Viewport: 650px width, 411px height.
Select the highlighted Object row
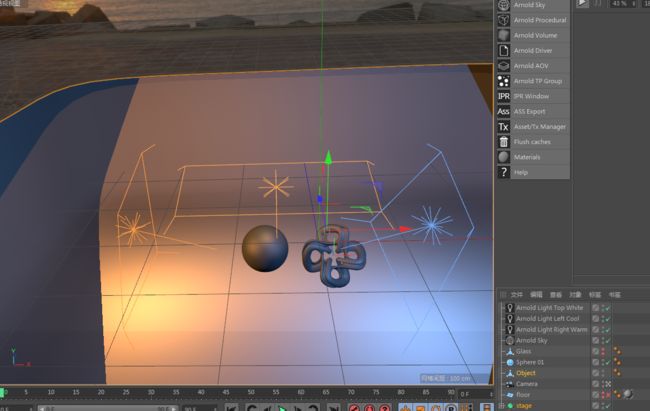pyautogui.click(x=525, y=373)
